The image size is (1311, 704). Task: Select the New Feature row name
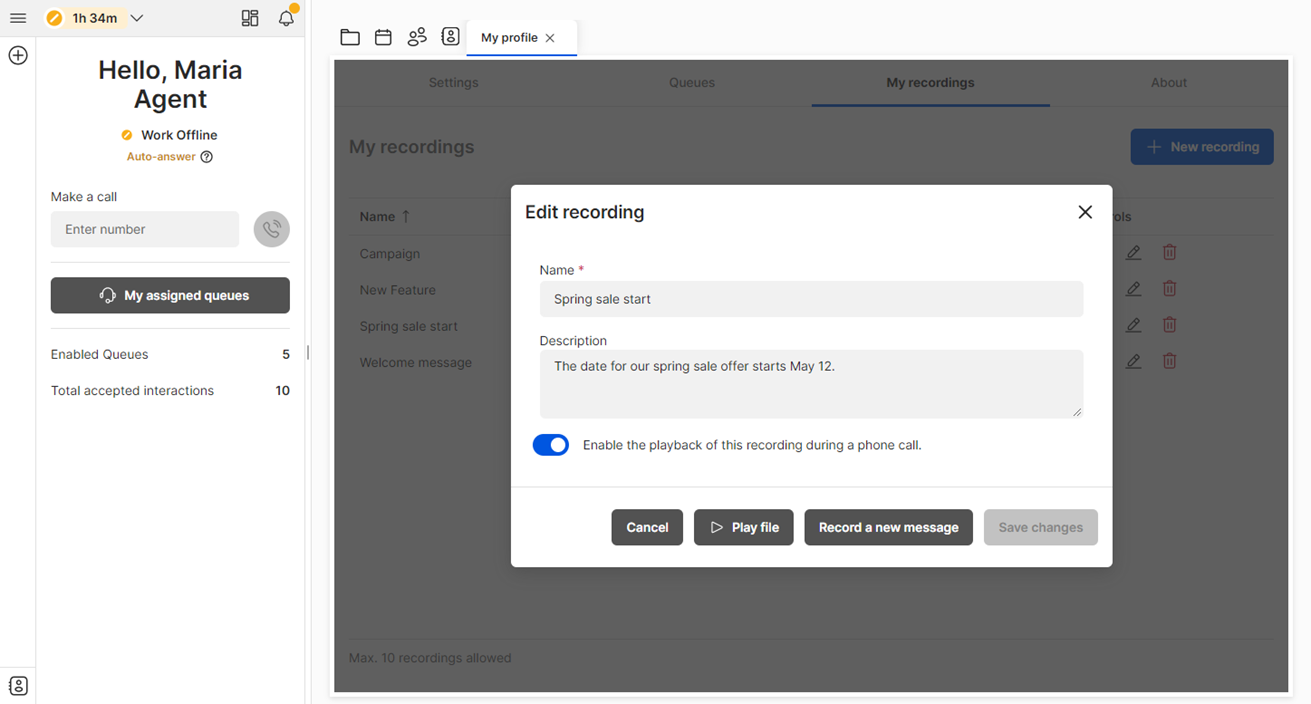click(398, 290)
